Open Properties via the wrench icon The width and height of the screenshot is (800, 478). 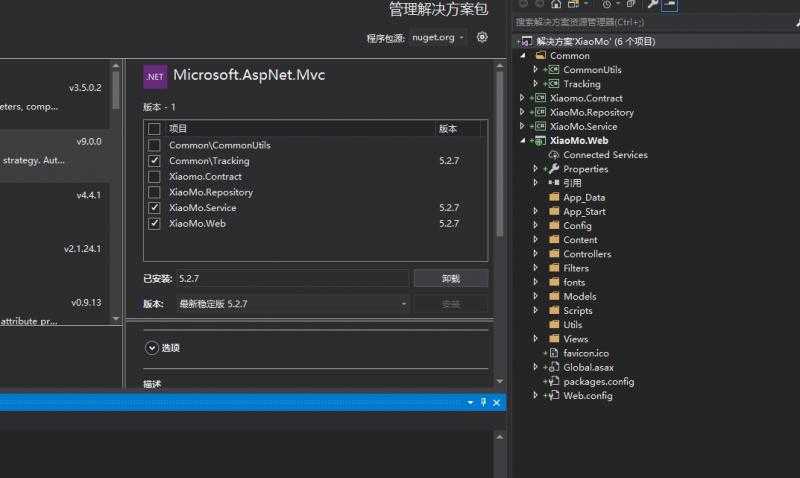[653, 4]
